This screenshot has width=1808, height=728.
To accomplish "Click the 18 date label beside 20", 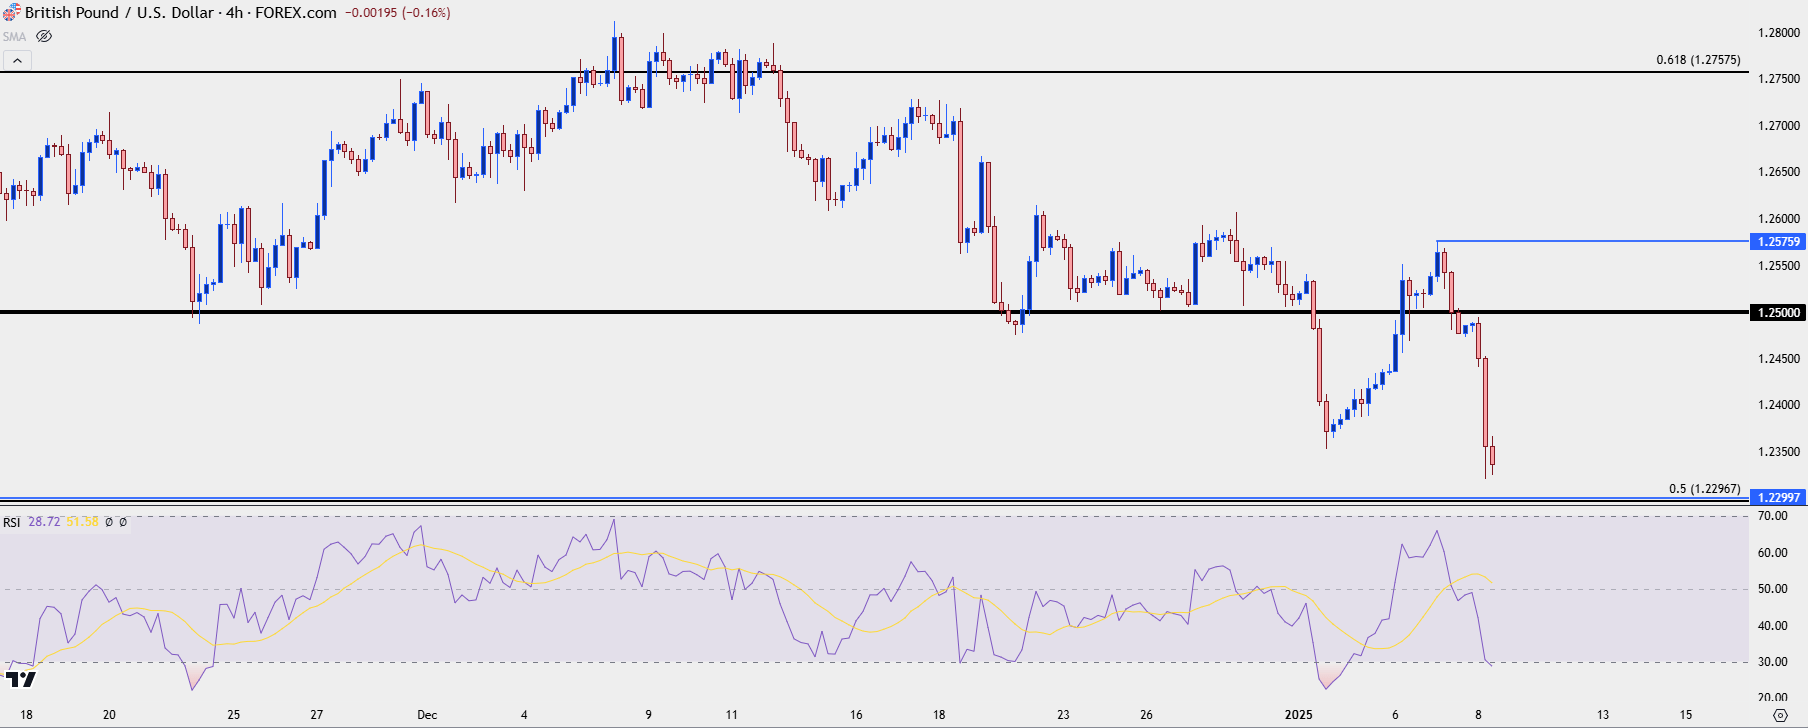I will pyautogui.click(x=27, y=715).
